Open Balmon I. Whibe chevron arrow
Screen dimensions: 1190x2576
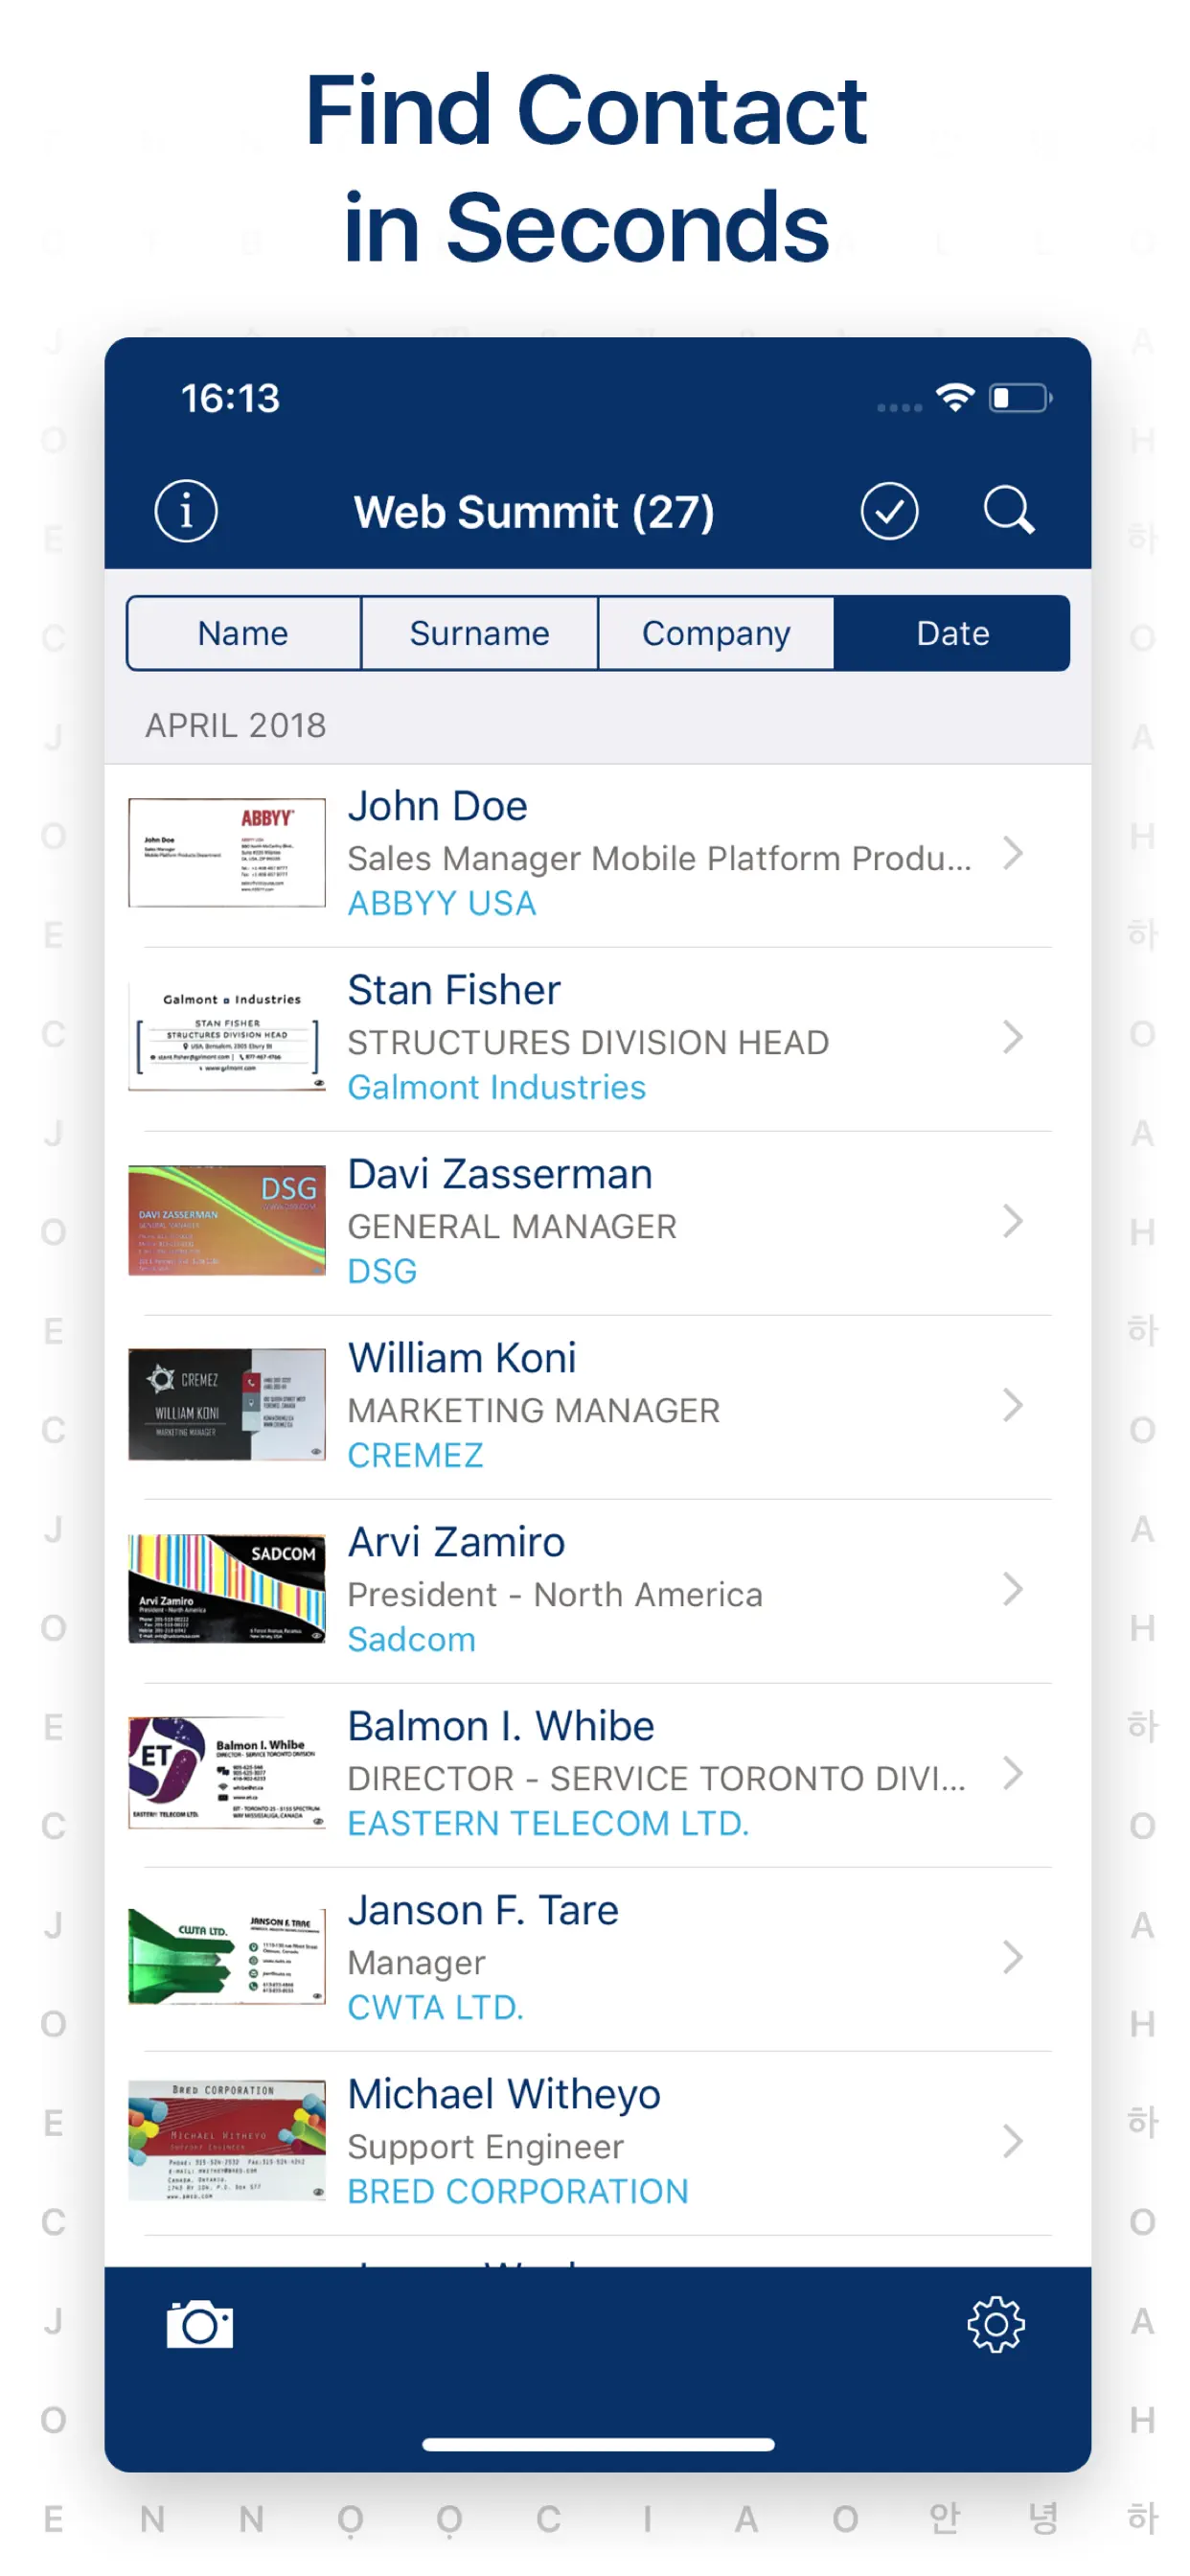point(1013,1773)
